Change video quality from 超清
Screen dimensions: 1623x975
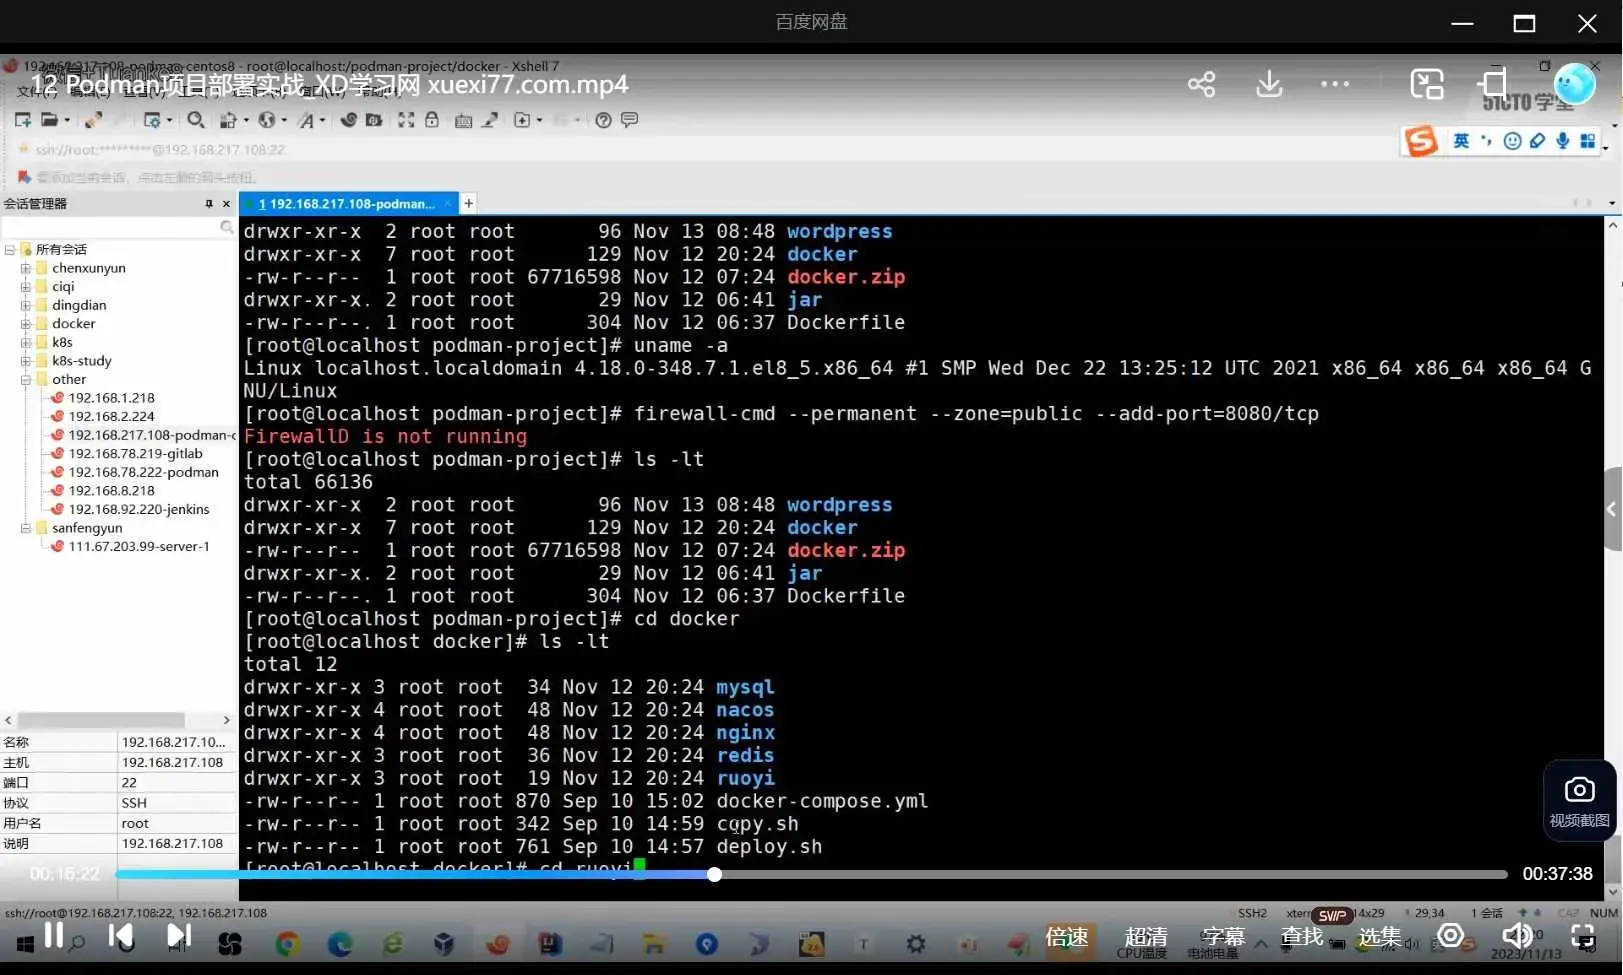coord(1145,937)
